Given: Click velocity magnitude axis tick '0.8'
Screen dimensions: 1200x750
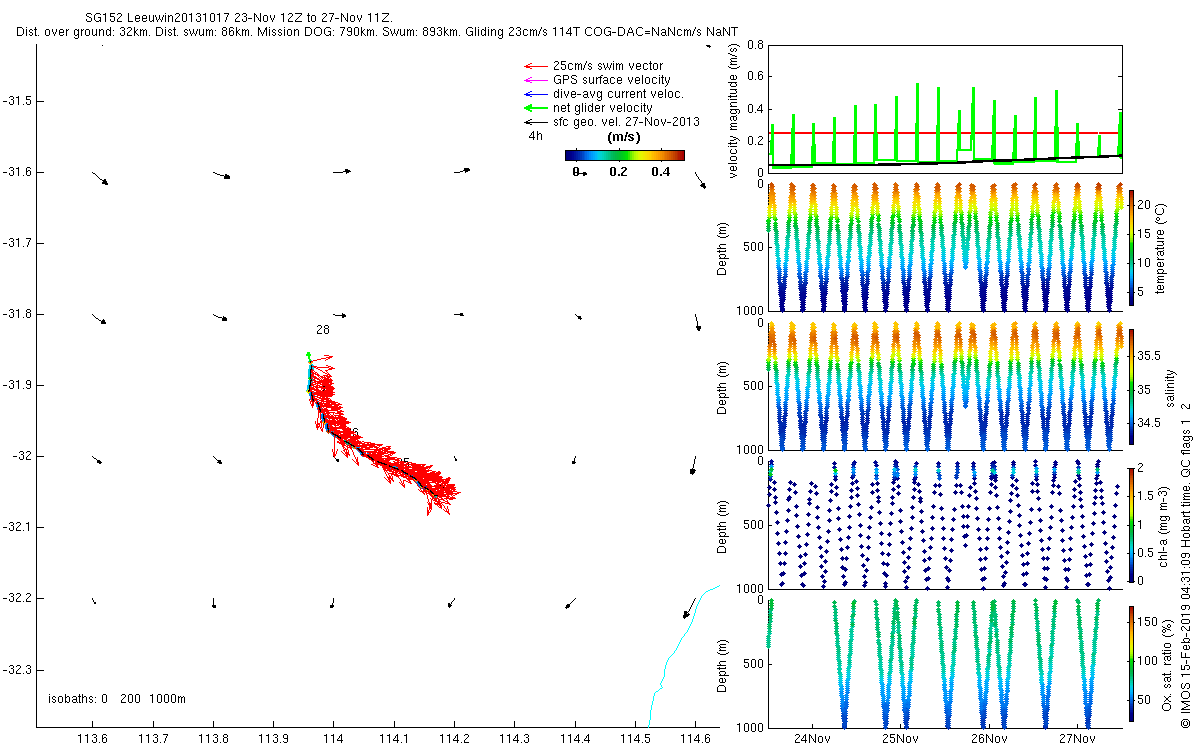Looking at the screenshot, I should 756,45.
